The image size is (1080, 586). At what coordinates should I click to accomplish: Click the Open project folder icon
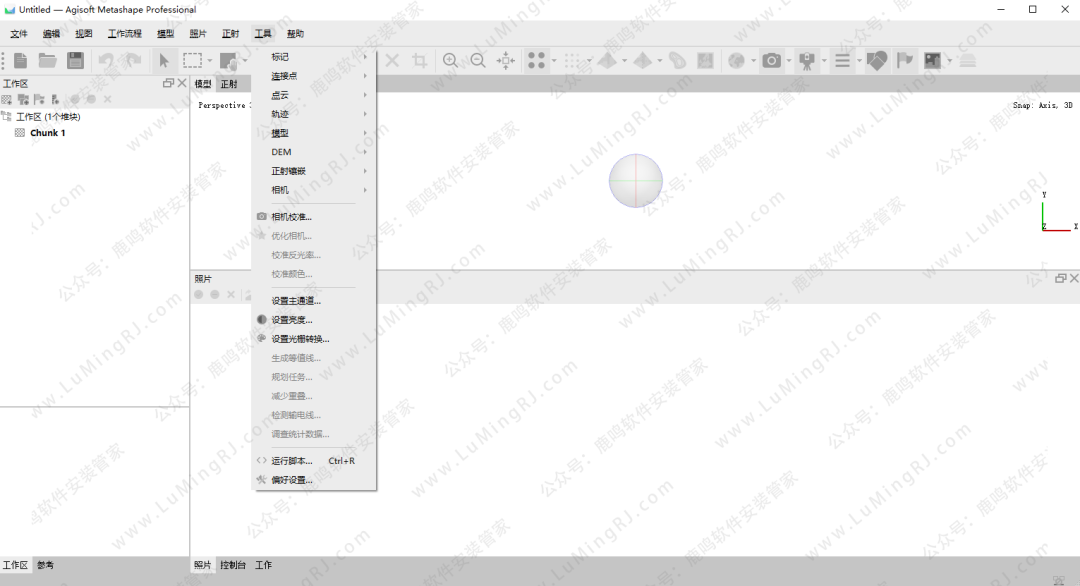[x=47, y=61]
